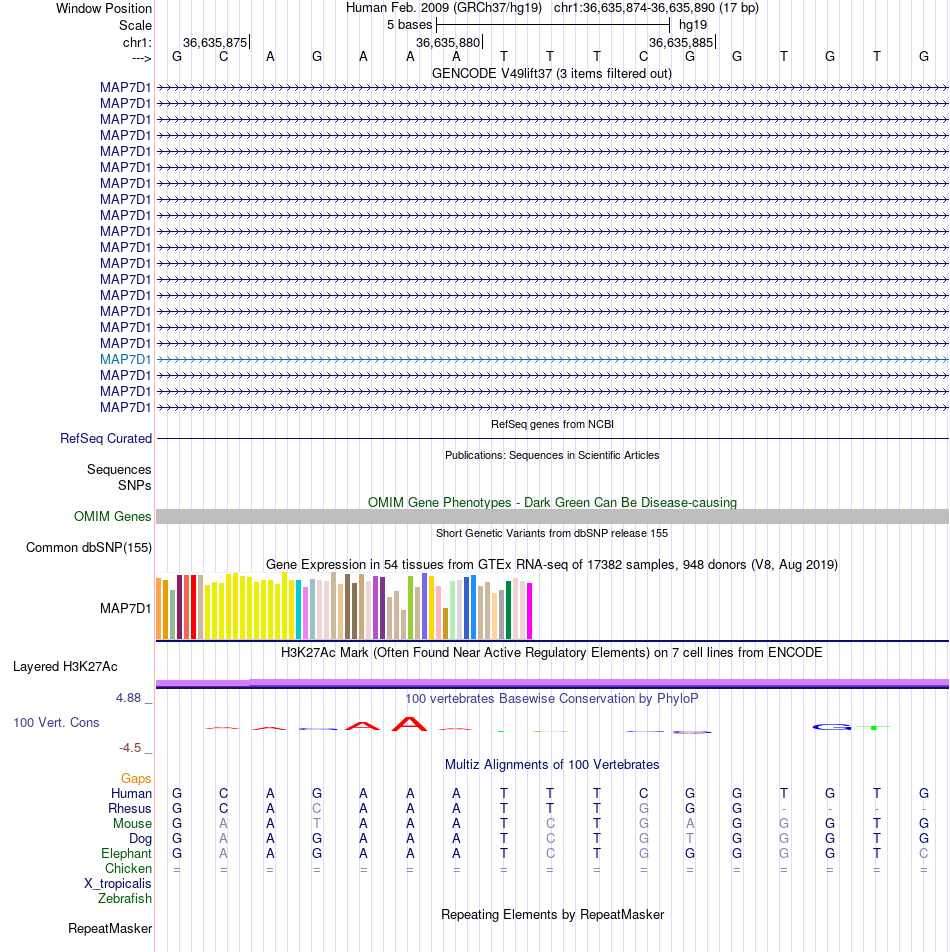Open OMIM Gene Phenotypes track title
Viewport: 950px width, 952px height.
(x=552, y=503)
